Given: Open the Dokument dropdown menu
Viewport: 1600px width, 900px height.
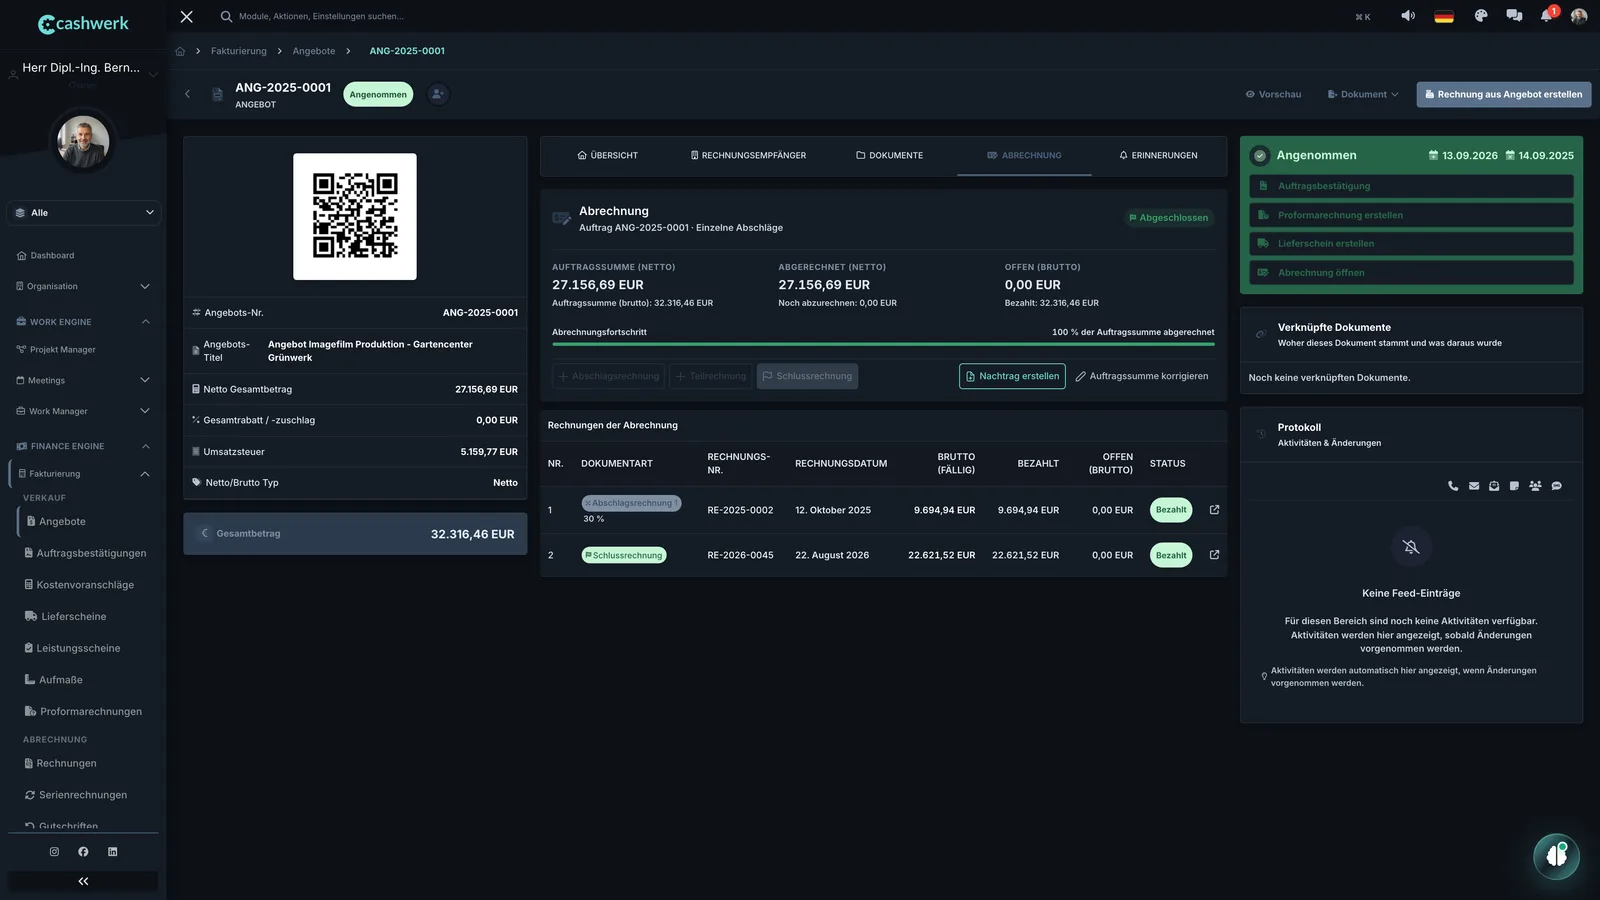Looking at the screenshot, I should [x=1362, y=94].
